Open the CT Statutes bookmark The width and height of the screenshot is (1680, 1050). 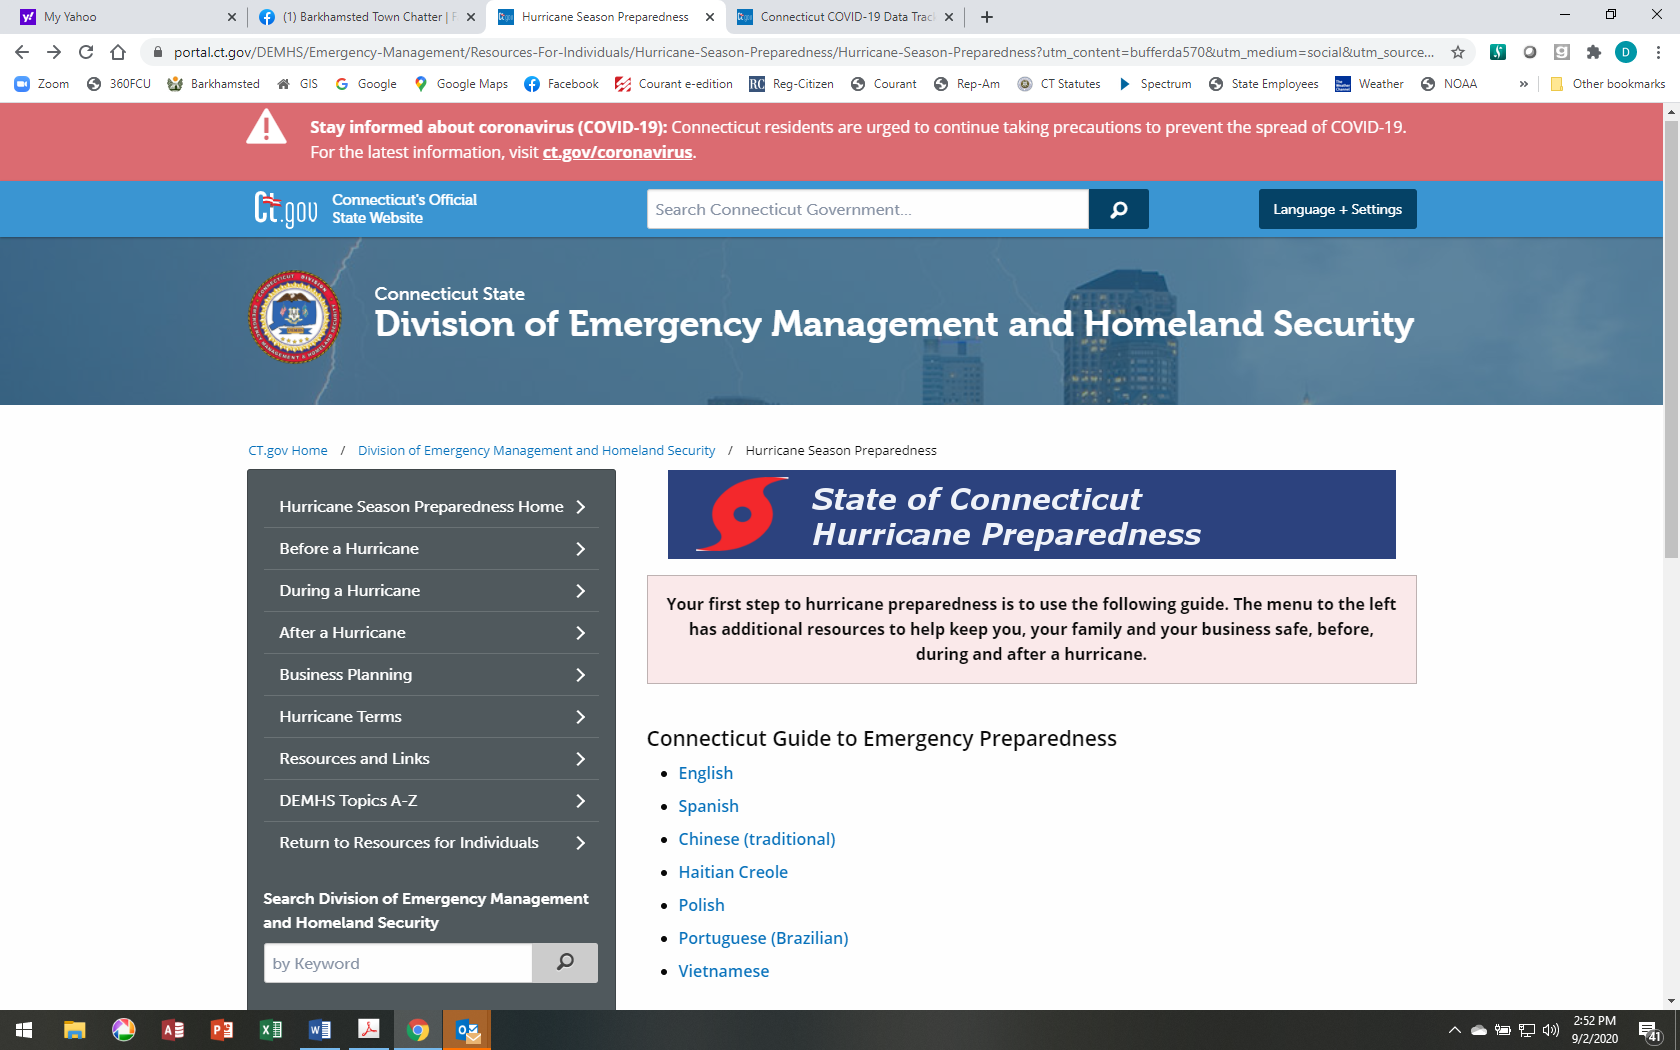click(x=1059, y=84)
